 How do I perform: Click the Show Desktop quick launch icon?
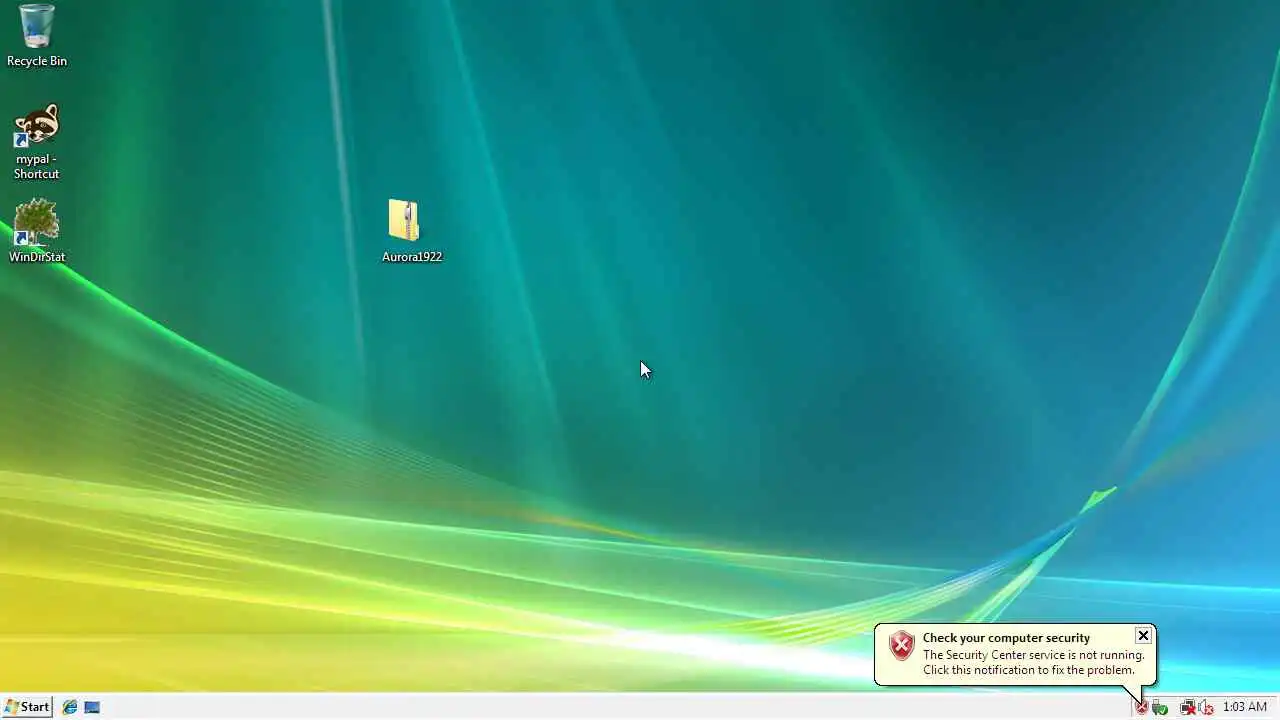[92, 707]
